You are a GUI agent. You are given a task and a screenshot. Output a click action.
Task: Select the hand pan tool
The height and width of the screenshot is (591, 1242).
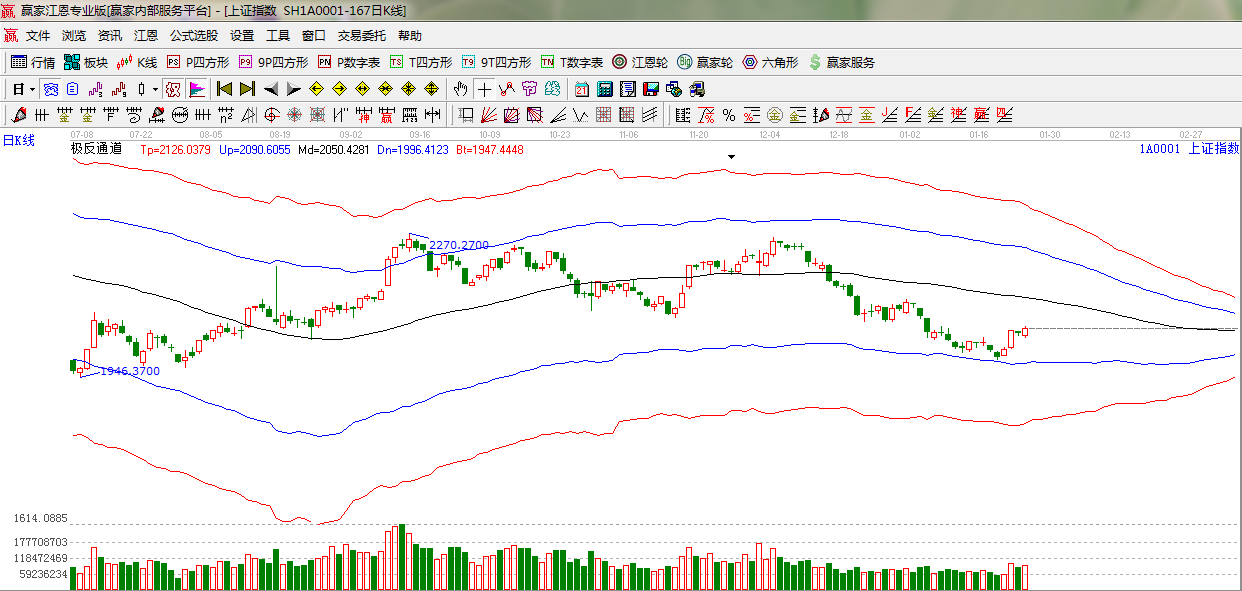click(x=460, y=89)
